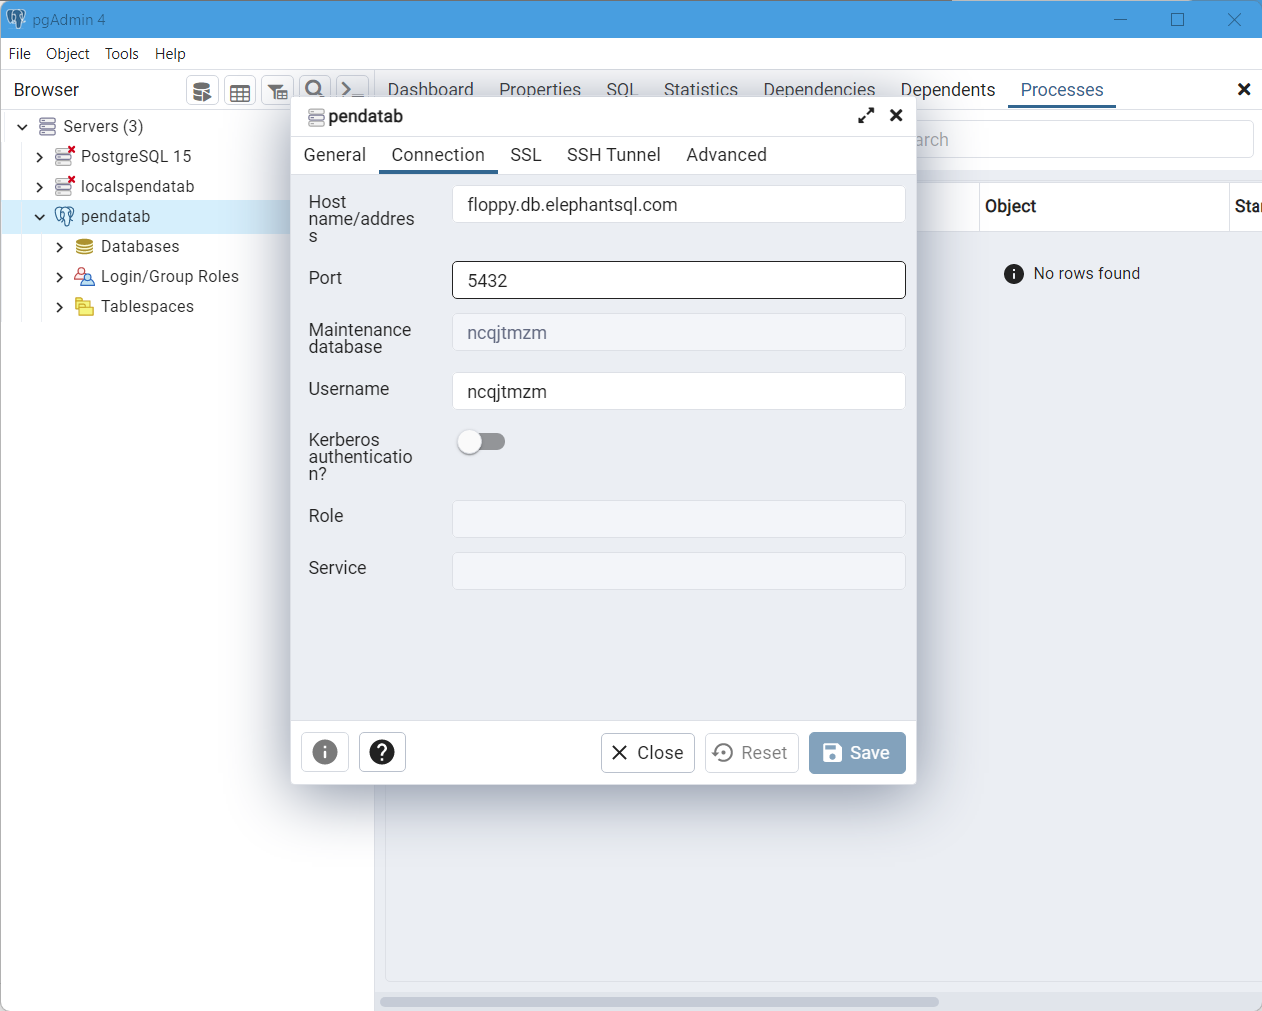Switch to the SSH Tunnel tab

click(614, 155)
